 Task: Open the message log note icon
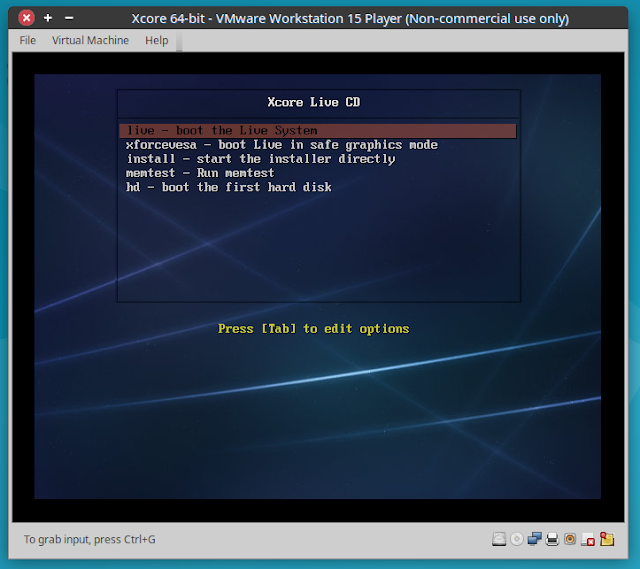coord(607,539)
